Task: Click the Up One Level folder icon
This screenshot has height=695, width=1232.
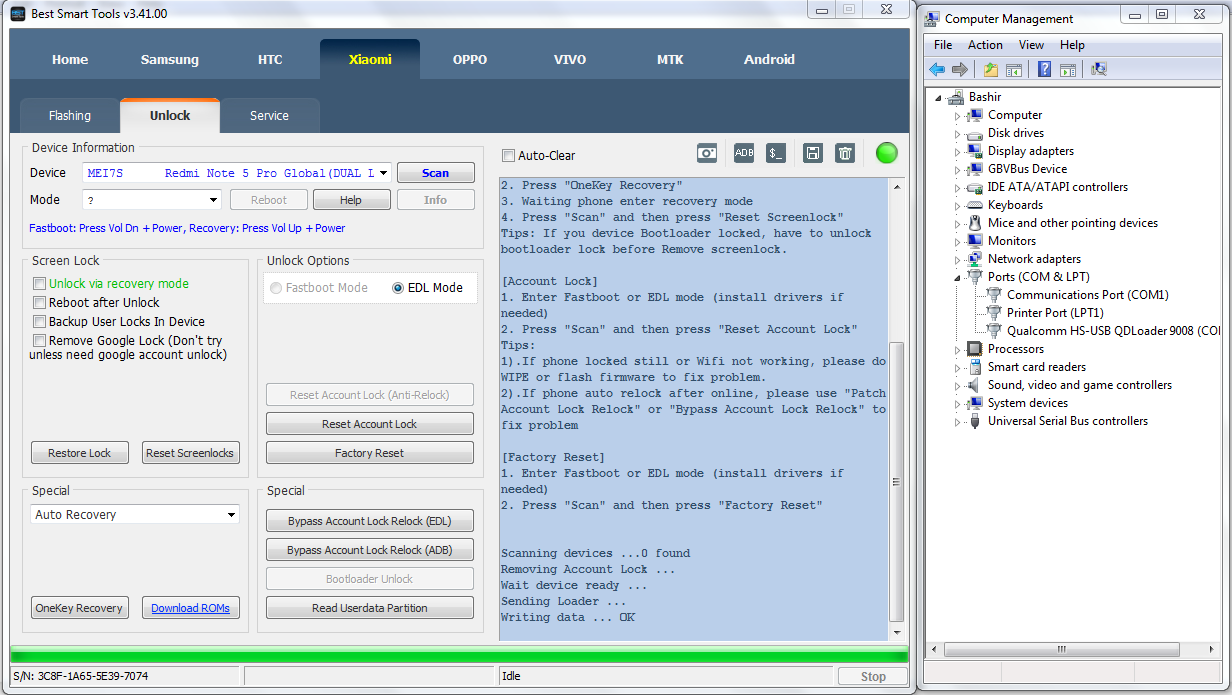Action: click(991, 69)
